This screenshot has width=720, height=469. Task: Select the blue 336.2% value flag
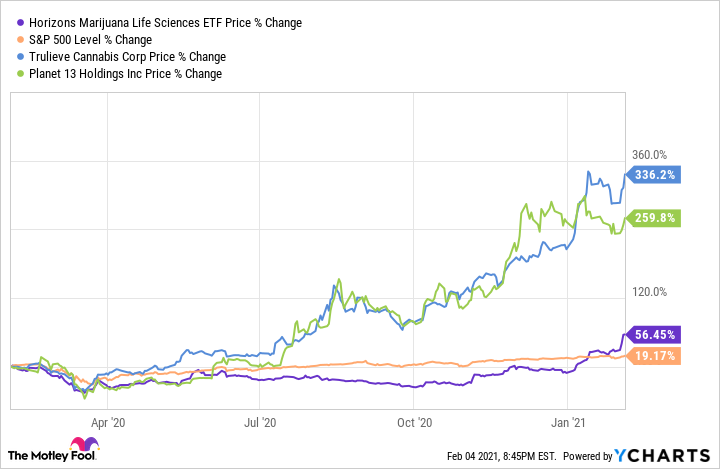654,175
